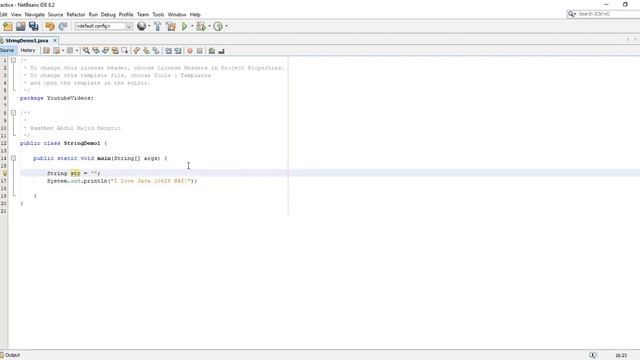Open the Tools menu
The width and height of the screenshot is (640, 360).
pos(158,14)
